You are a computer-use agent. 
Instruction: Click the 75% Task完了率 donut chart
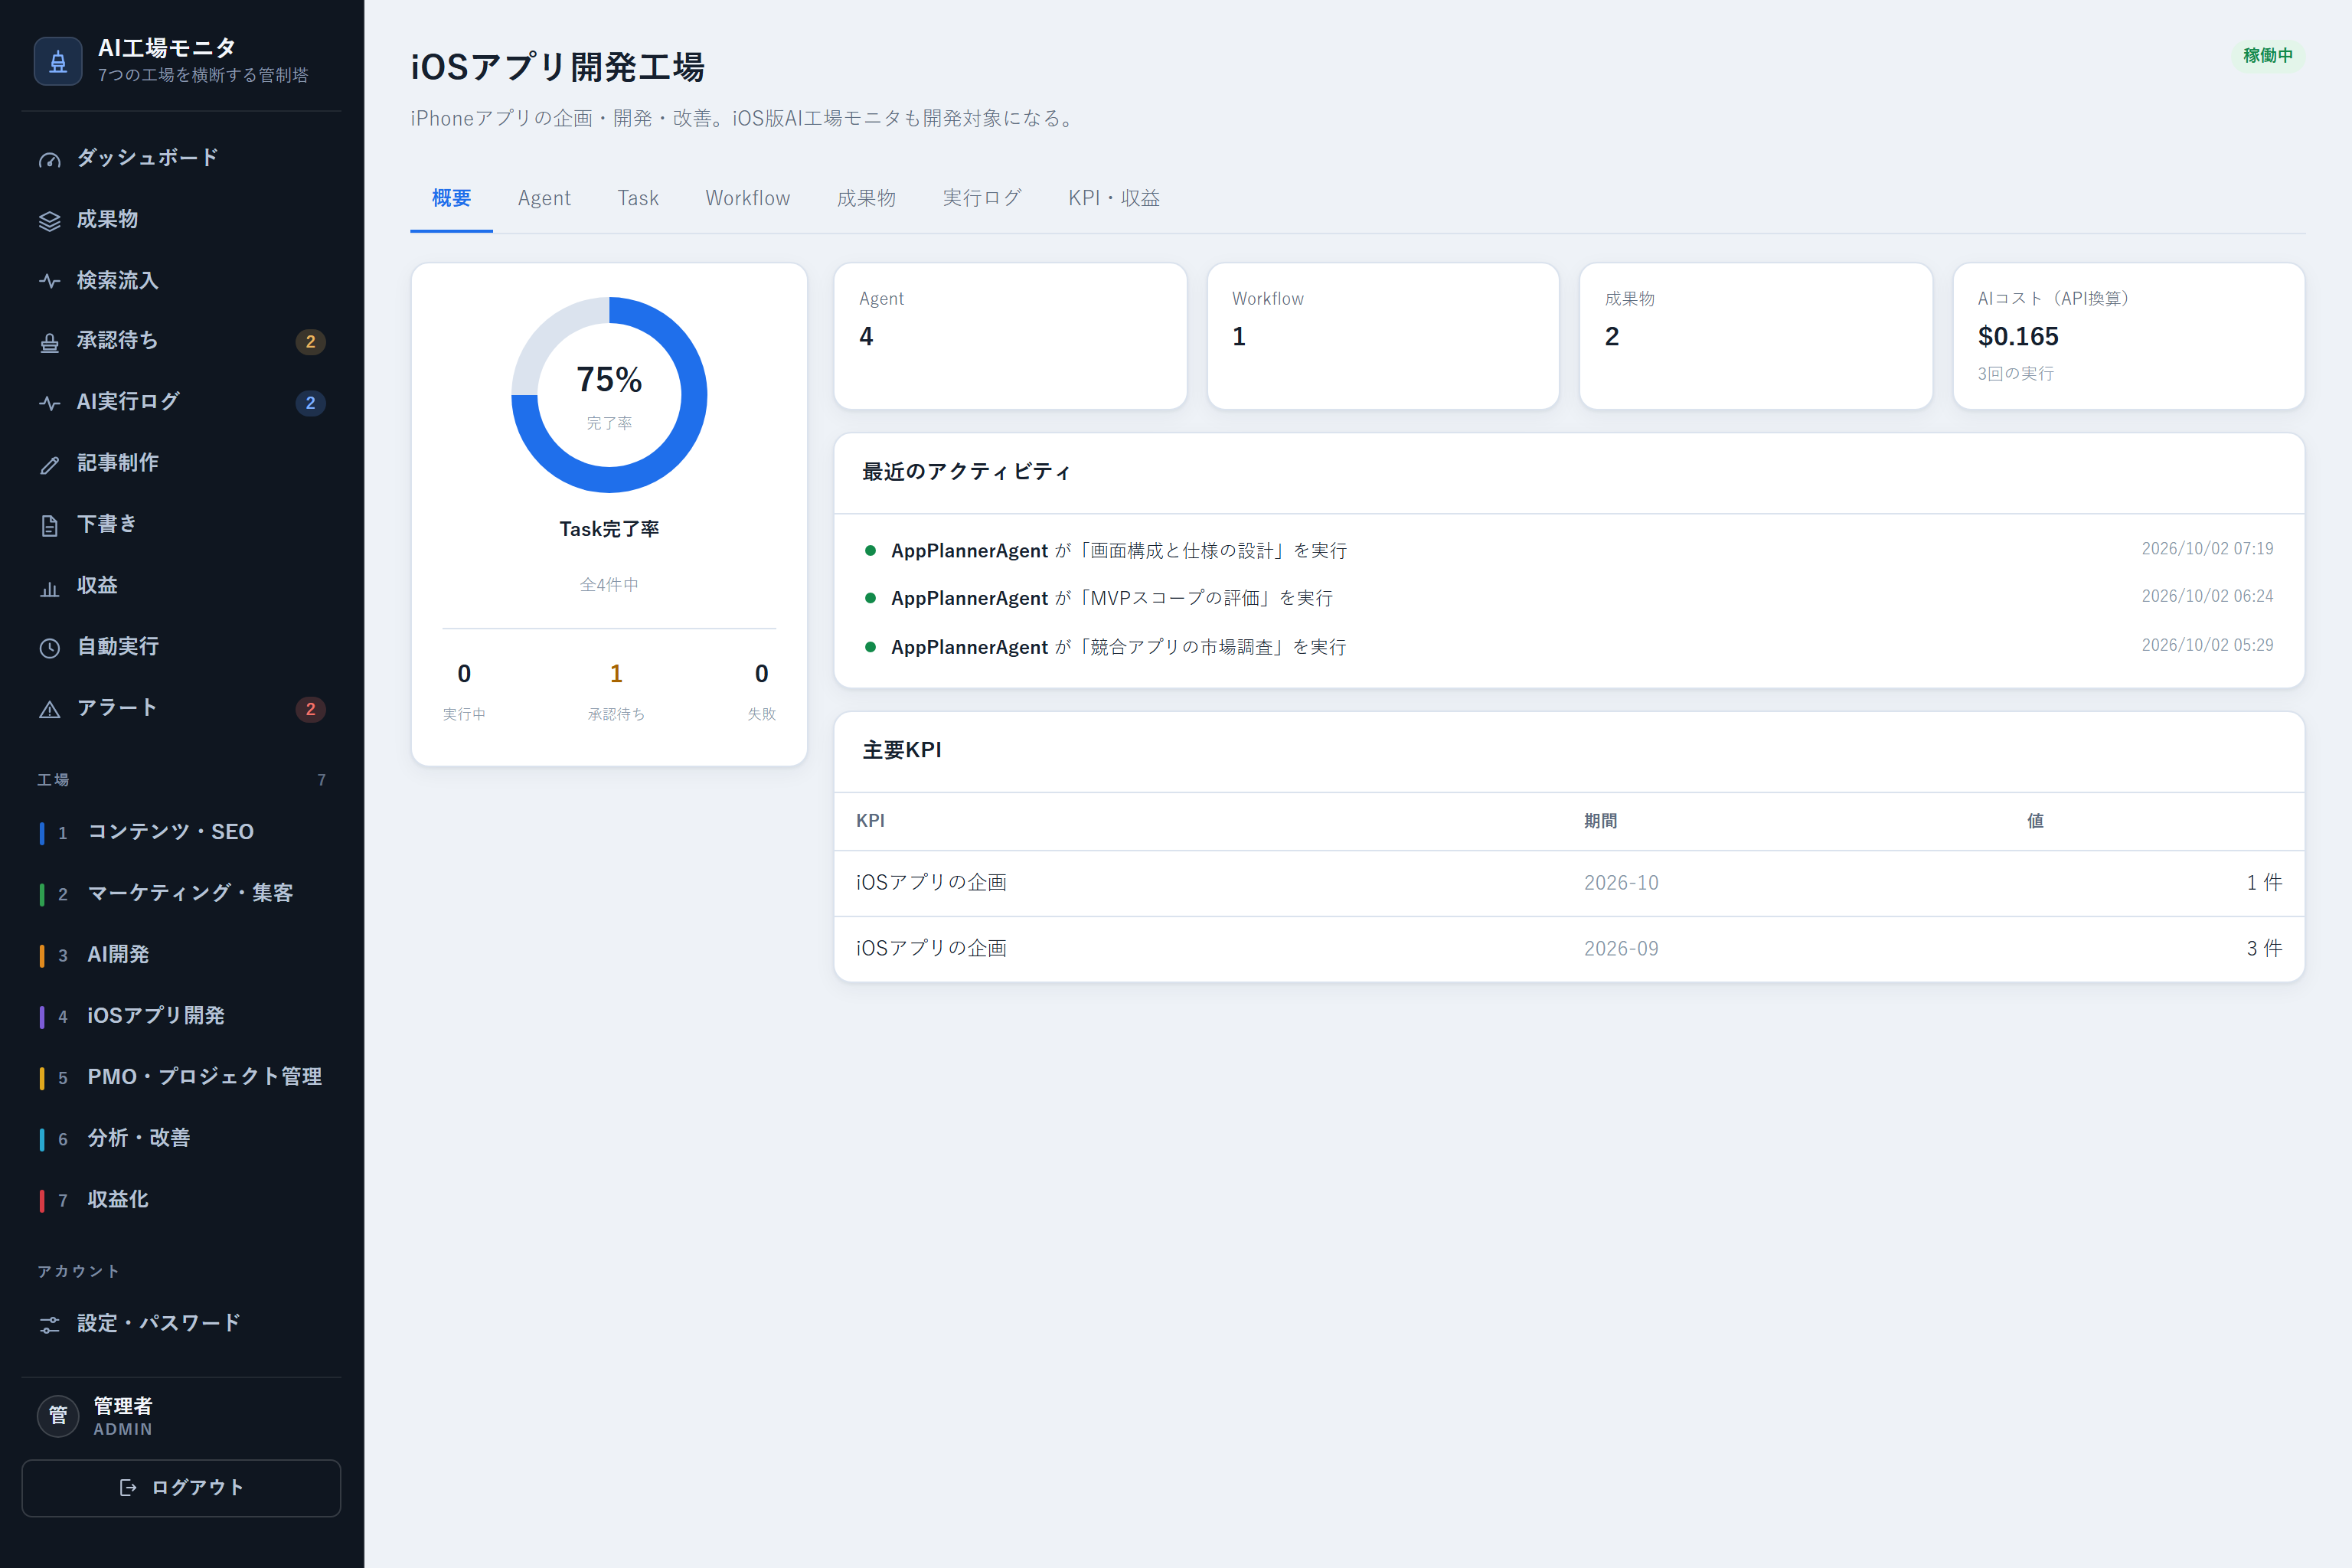(x=609, y=395)
